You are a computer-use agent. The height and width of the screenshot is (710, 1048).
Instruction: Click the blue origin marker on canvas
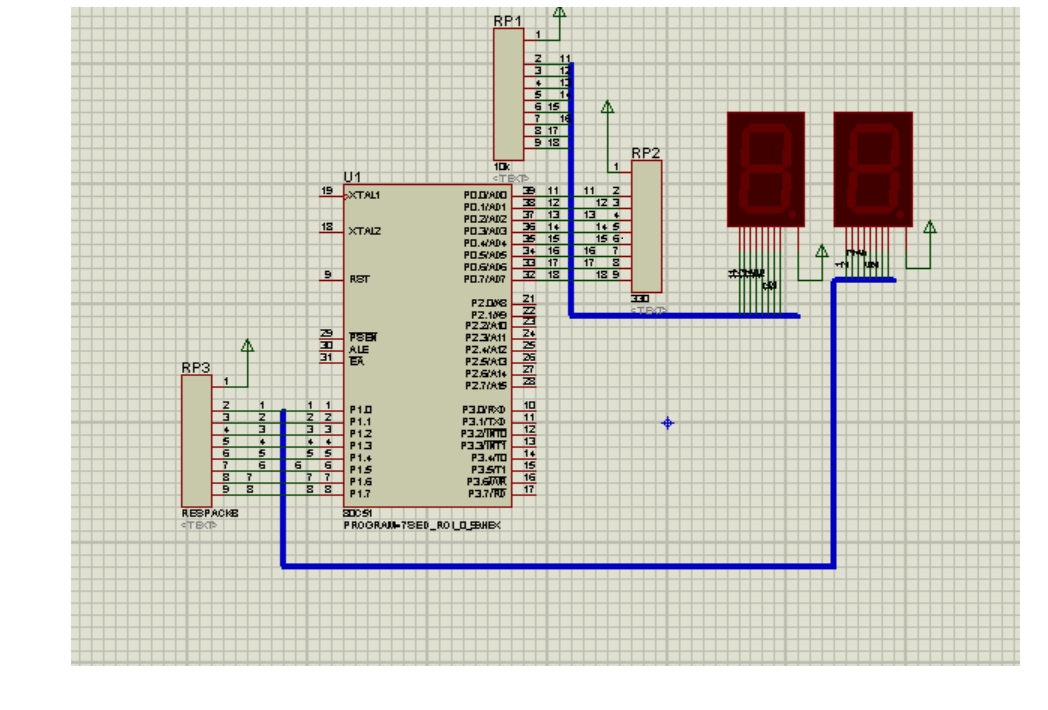668,423
